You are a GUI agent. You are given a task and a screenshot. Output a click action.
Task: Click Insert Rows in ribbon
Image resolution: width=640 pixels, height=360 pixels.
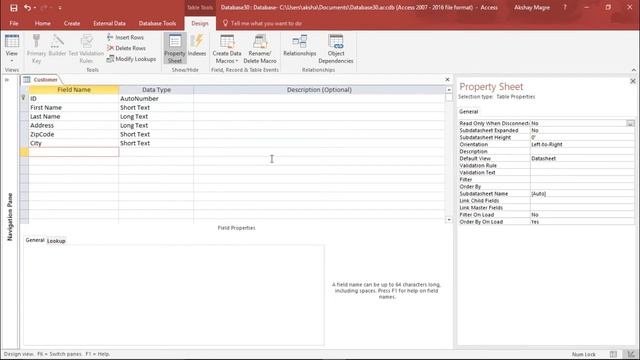tap(125, 37)
